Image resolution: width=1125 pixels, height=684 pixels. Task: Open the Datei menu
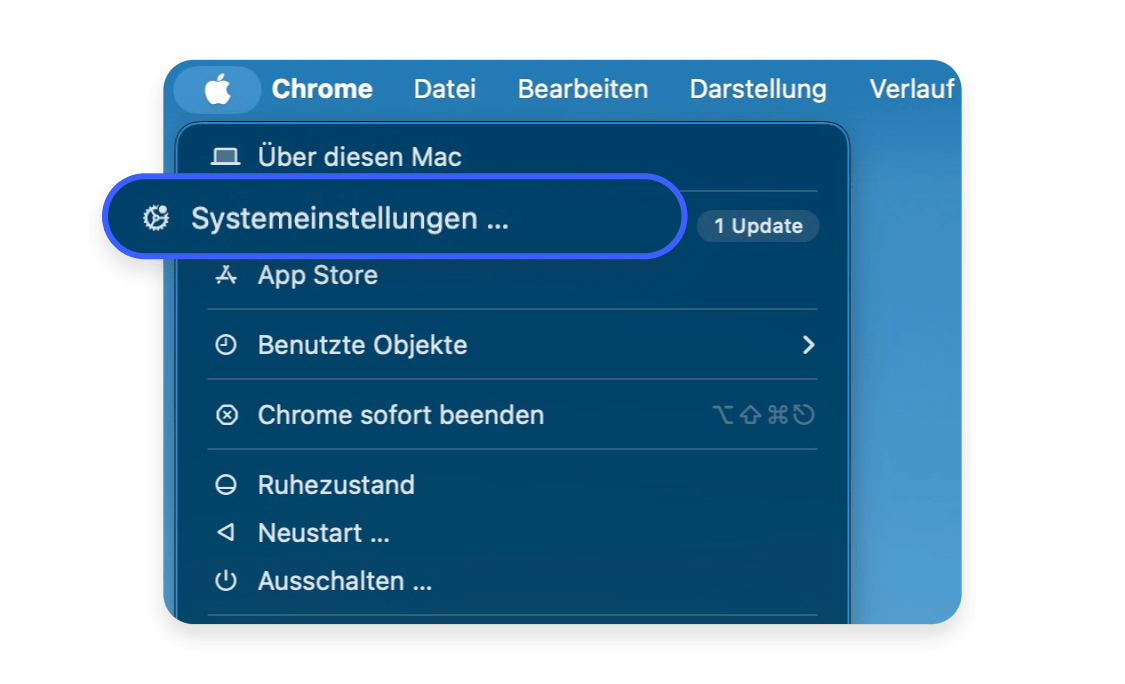coord(445,89)
